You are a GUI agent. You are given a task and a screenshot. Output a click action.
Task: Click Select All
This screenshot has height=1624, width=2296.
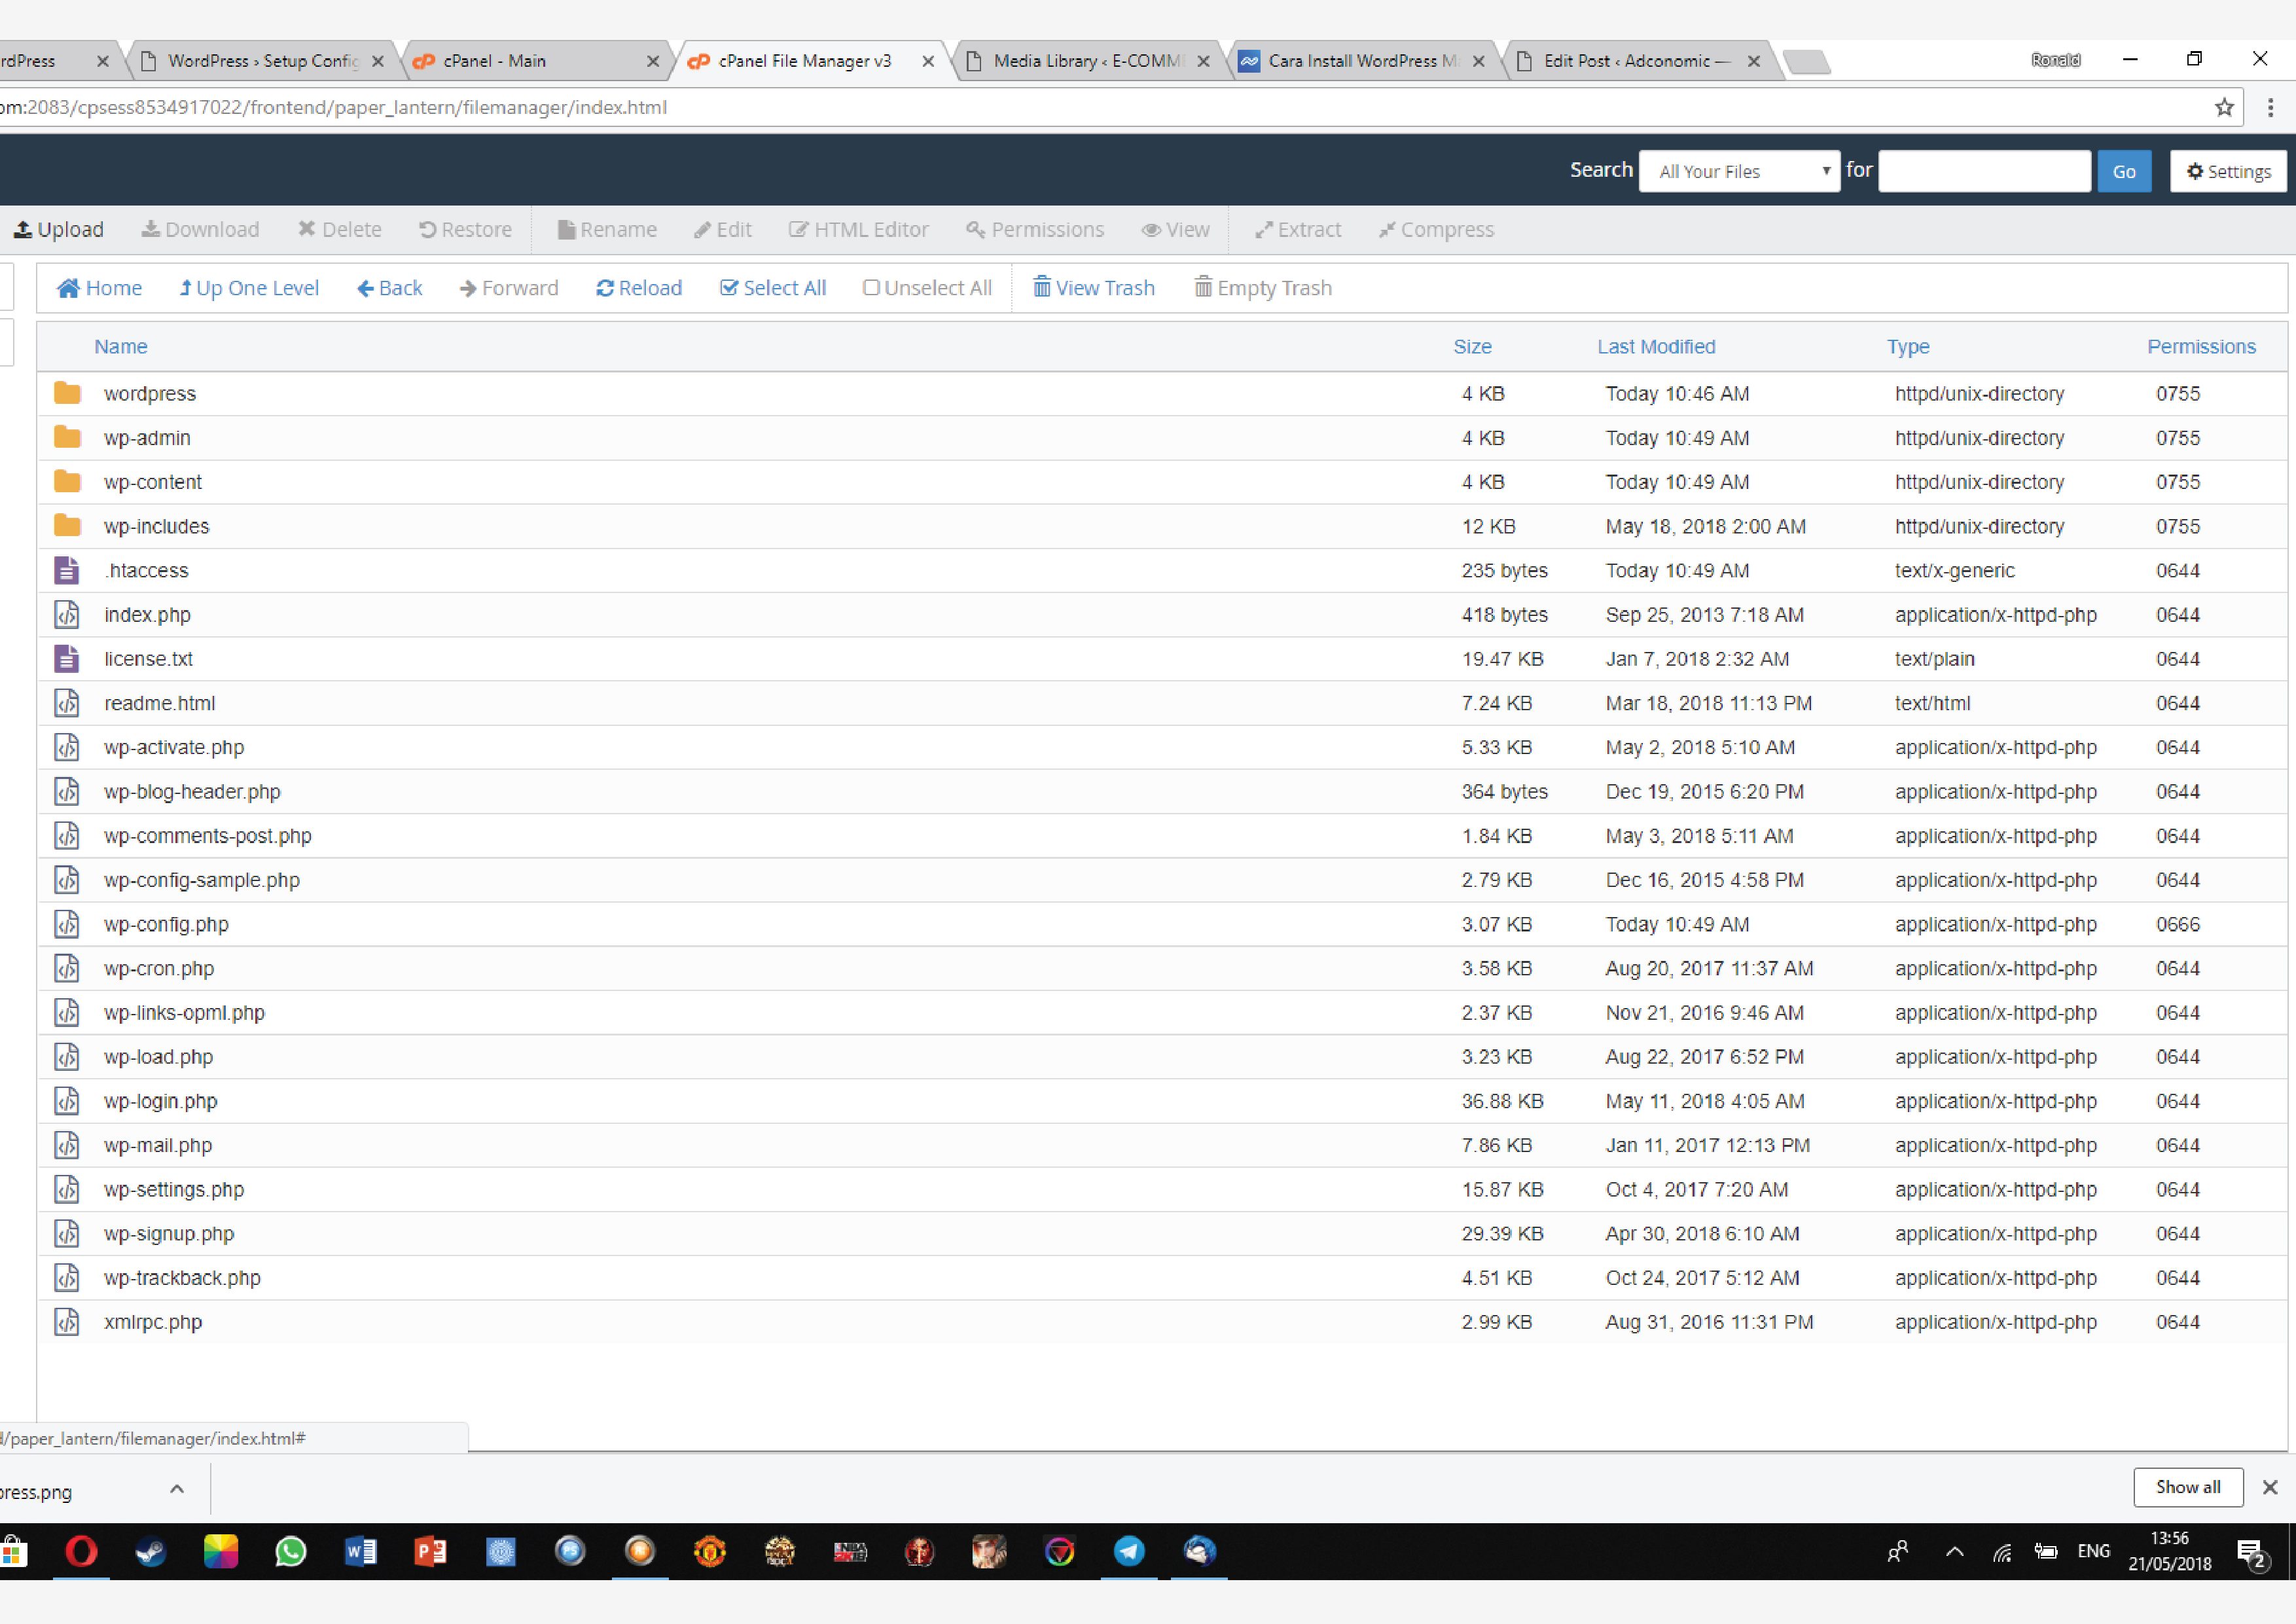point(773,288)
